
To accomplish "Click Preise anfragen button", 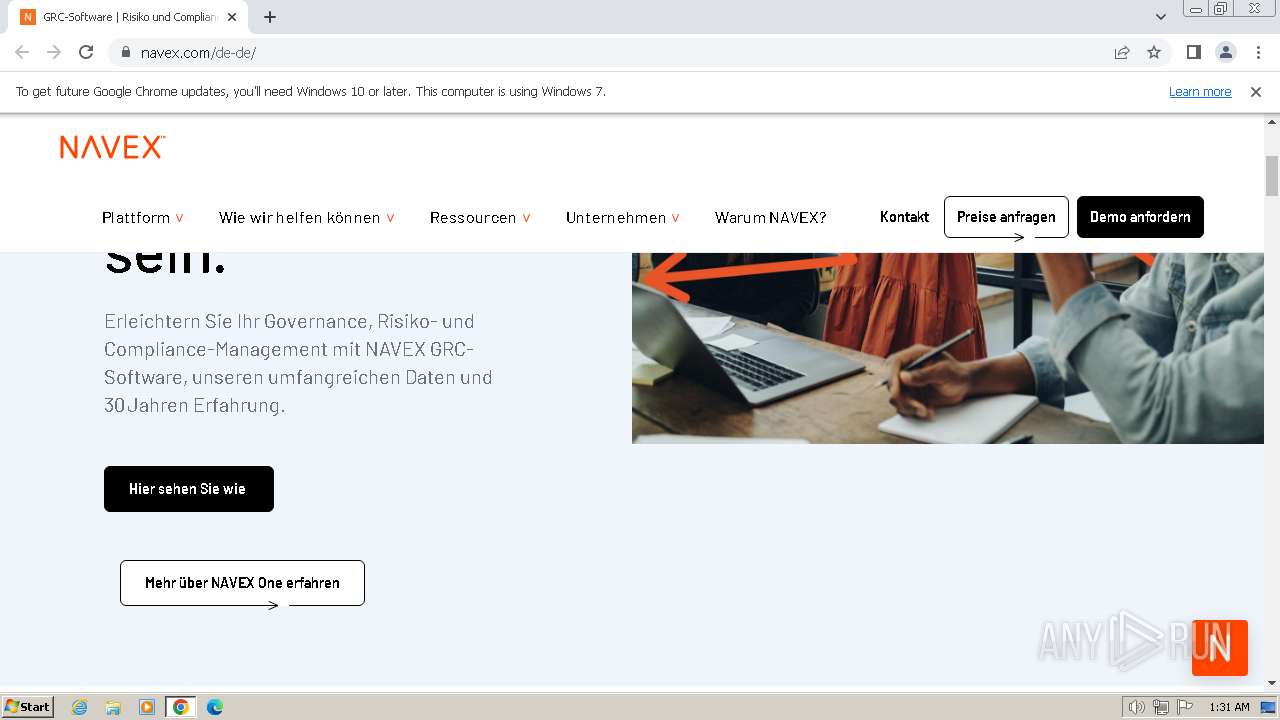I will coord(1006,217).
